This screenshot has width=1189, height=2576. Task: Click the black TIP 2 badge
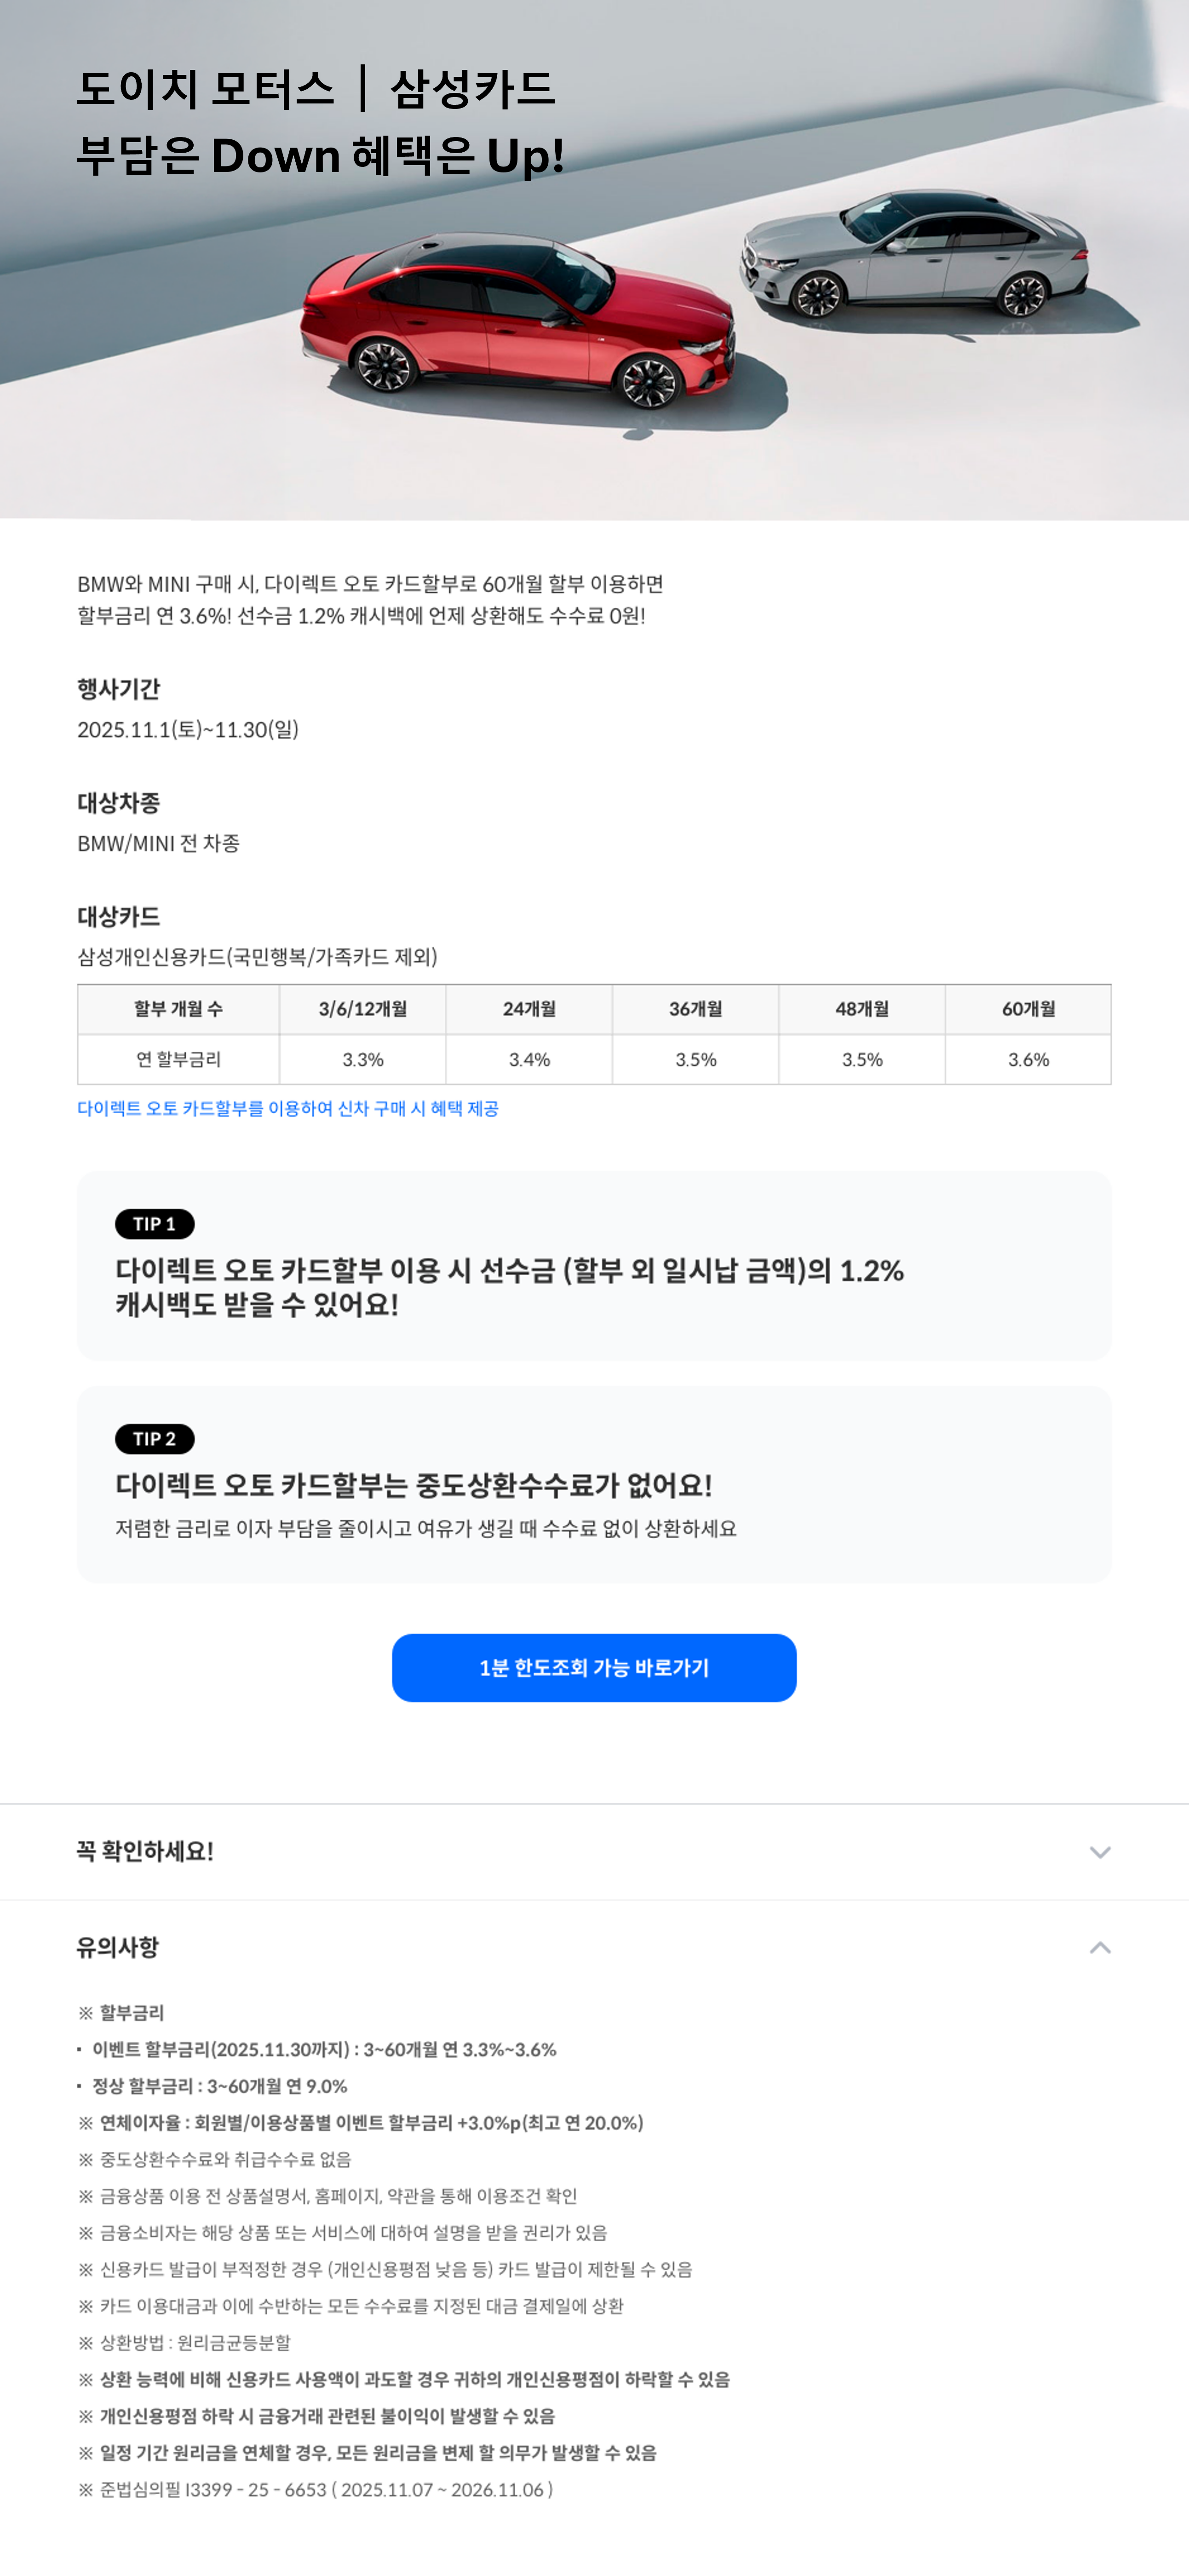pos(154,1439)
